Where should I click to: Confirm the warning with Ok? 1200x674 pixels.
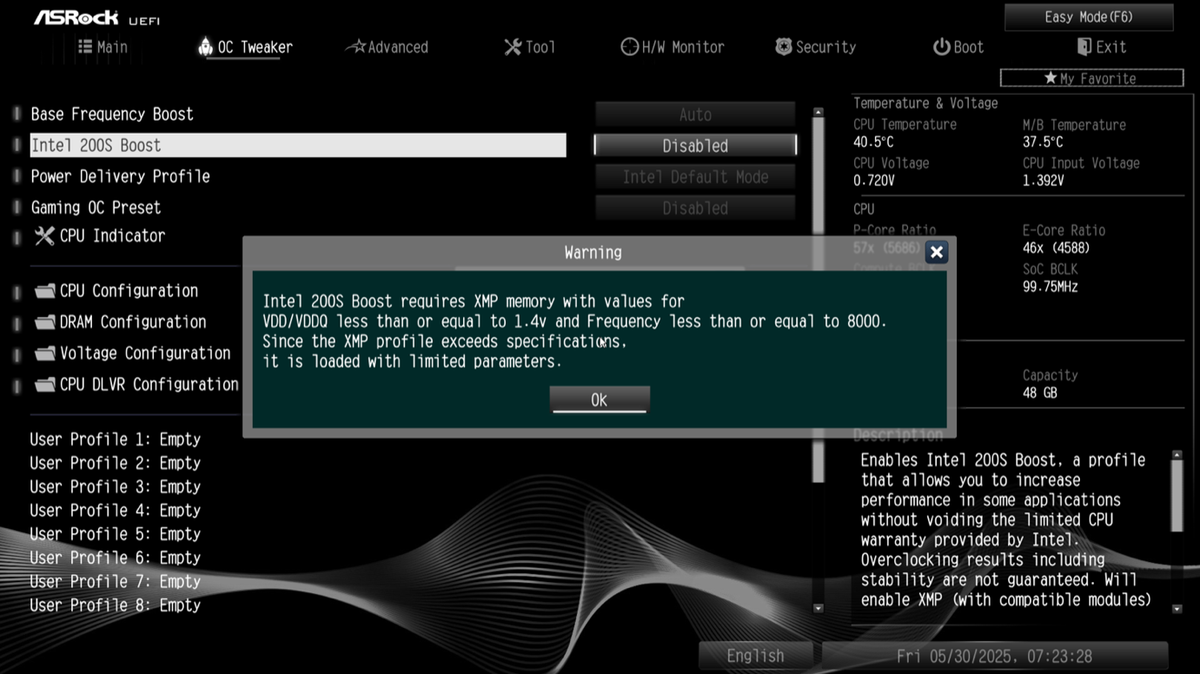pos(599,399)
